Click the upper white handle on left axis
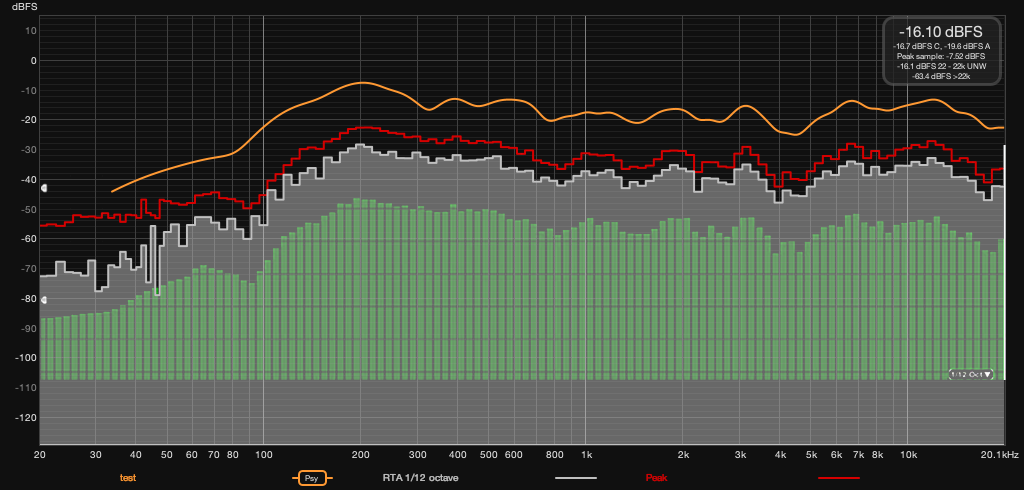This screenshot has height=490, width=1024. [x=44, y=188]
